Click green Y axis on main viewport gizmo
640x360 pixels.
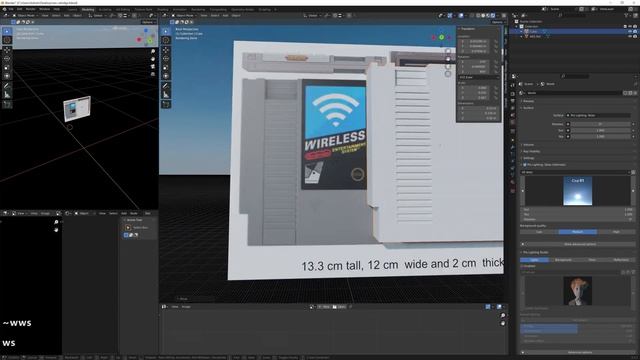tap(441, 37)
